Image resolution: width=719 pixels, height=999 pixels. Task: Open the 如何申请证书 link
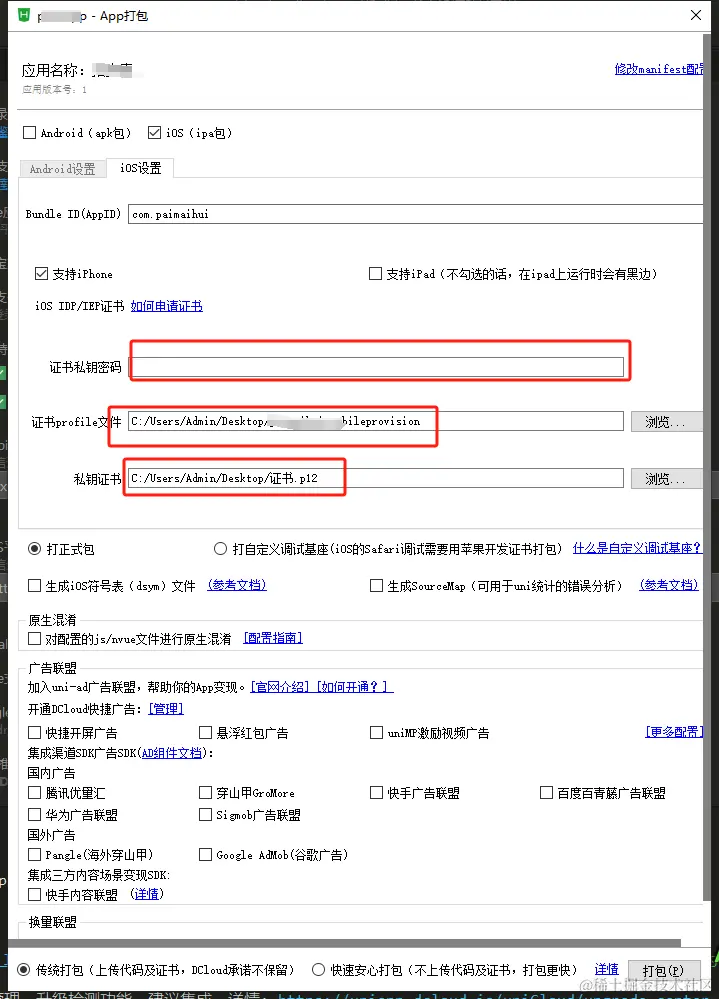coord(166,306)
